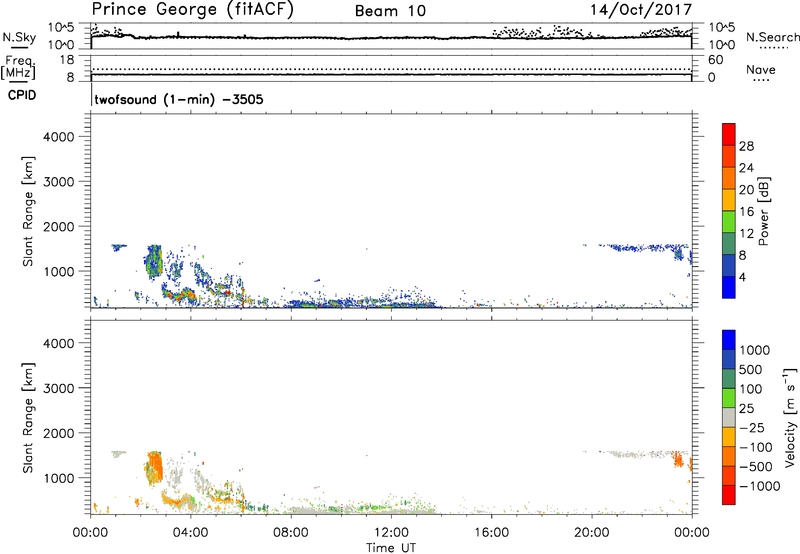Viewport: 800px width, 554px height.
Task: Click the power panel 'Slant Range [km]' label
Action: [x=28, y=211]
